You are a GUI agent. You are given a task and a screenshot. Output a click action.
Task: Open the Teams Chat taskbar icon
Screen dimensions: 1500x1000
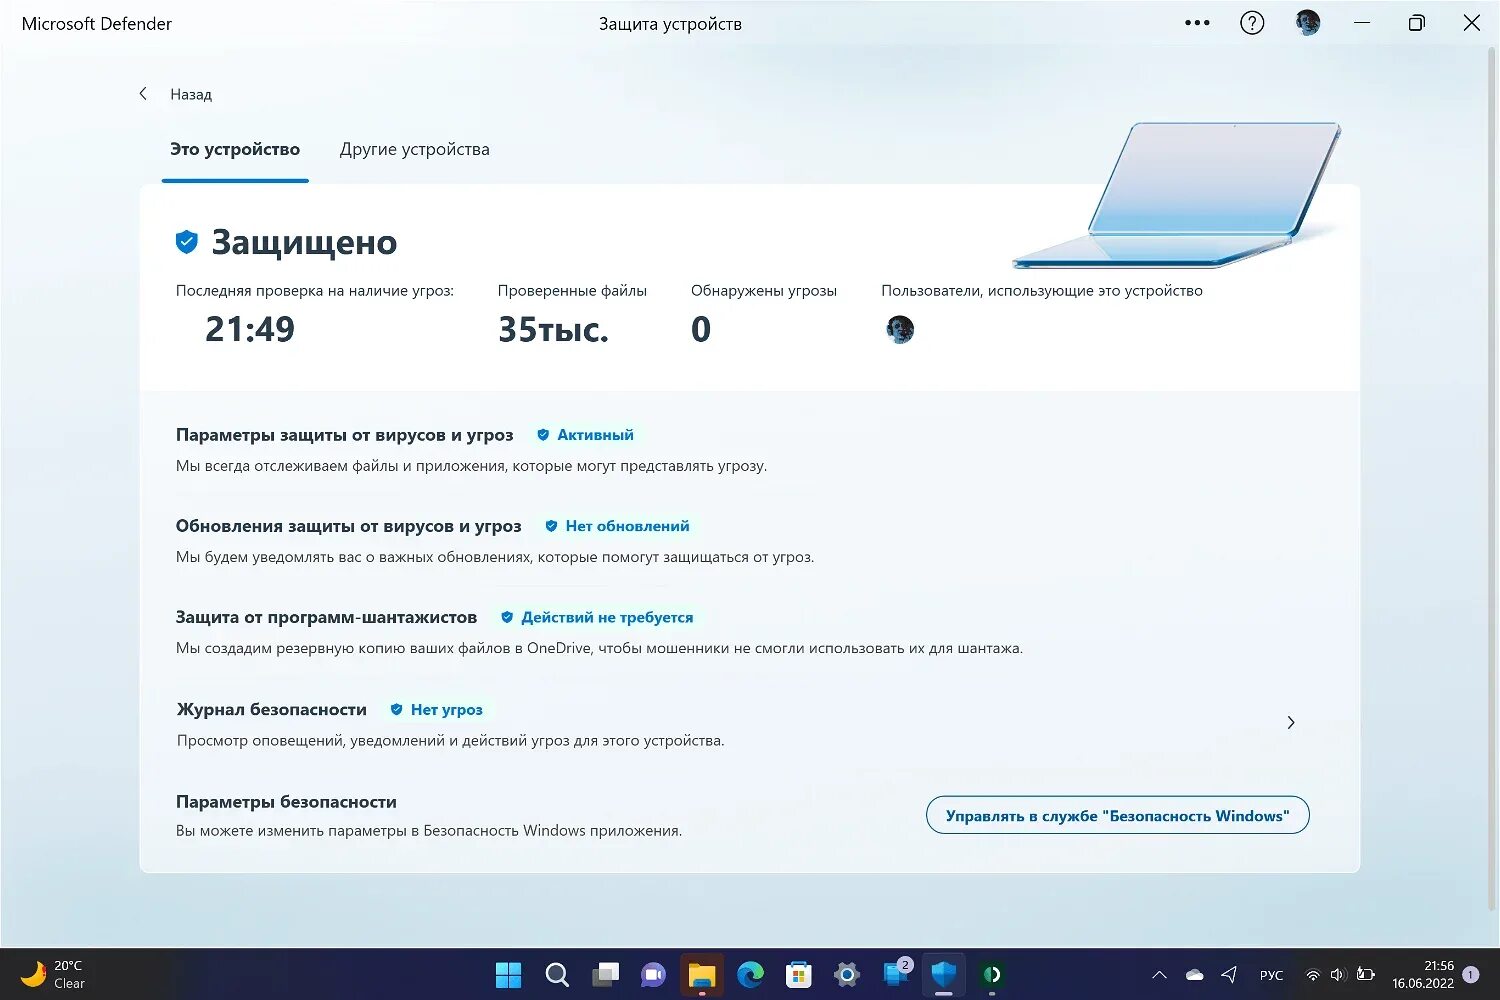pos(653,975)
